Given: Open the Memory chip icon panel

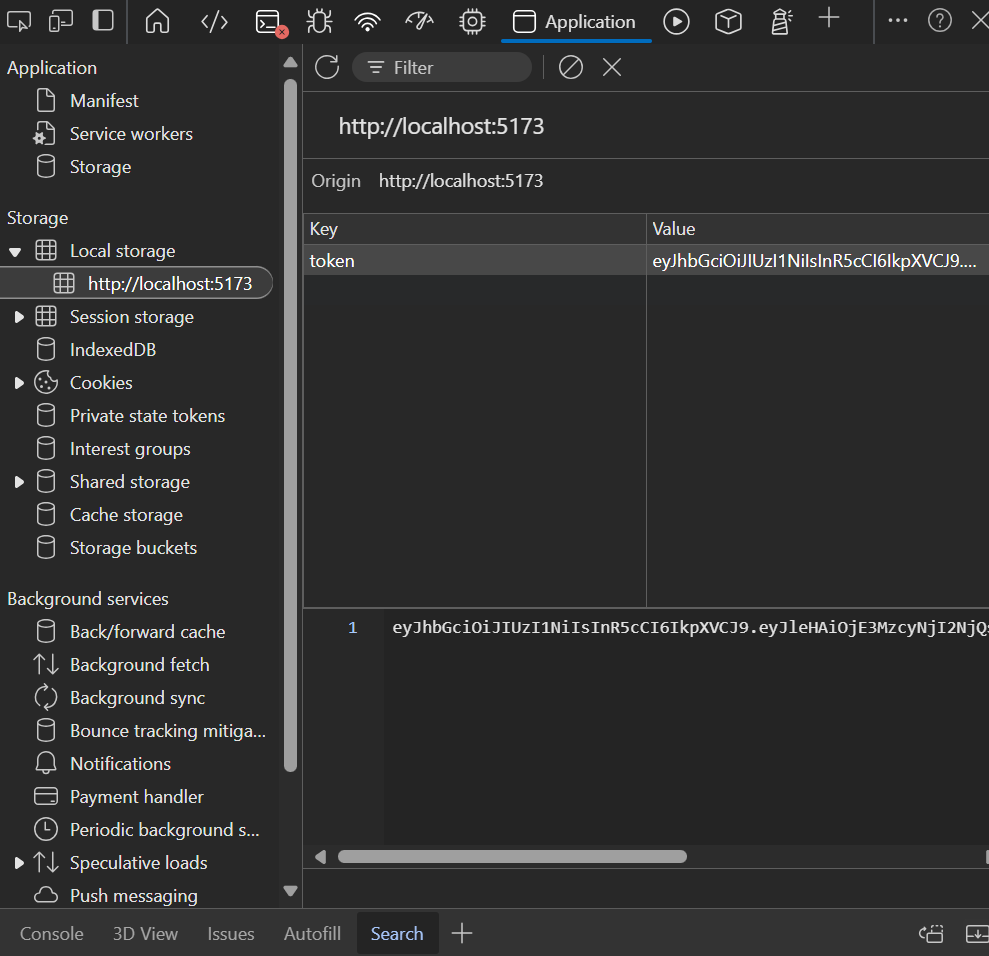Looking at the screenshot, I should [x=472, y=21].
